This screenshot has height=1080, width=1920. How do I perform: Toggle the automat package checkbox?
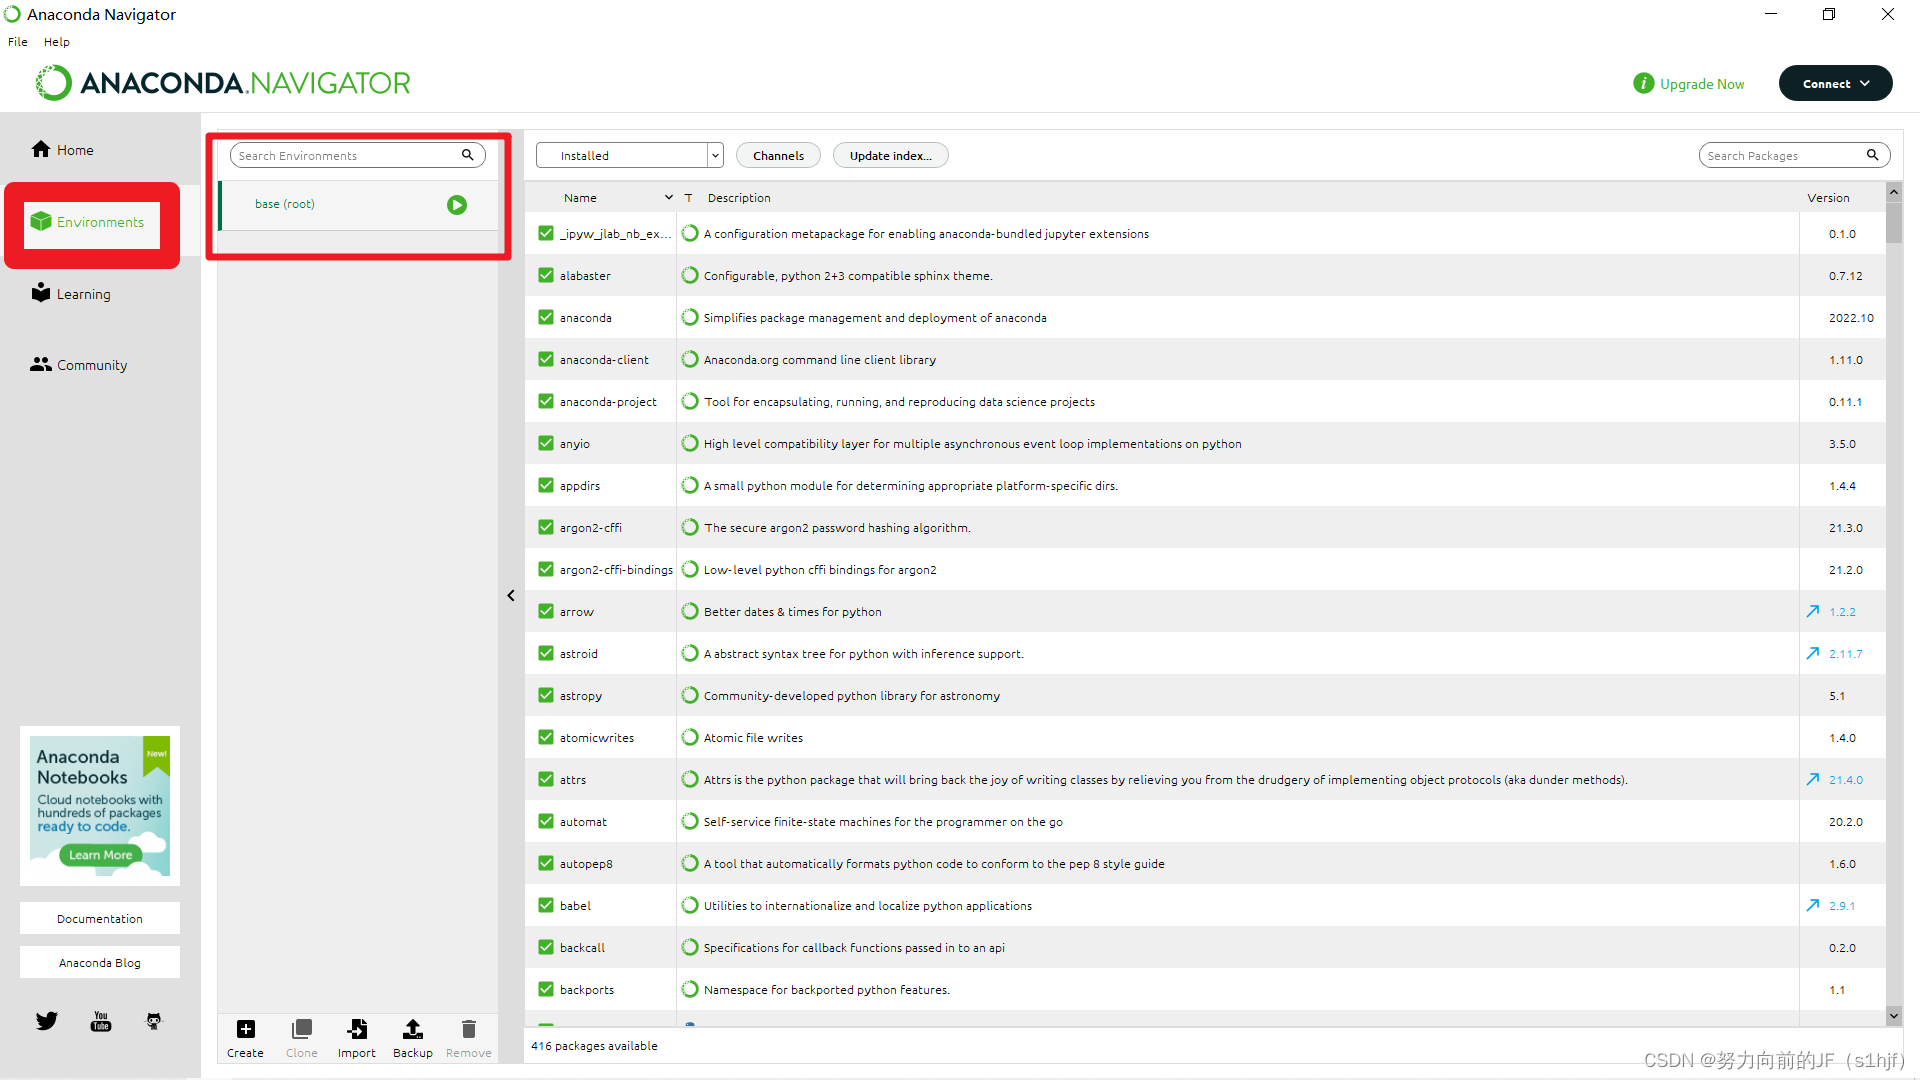point(545,822)
